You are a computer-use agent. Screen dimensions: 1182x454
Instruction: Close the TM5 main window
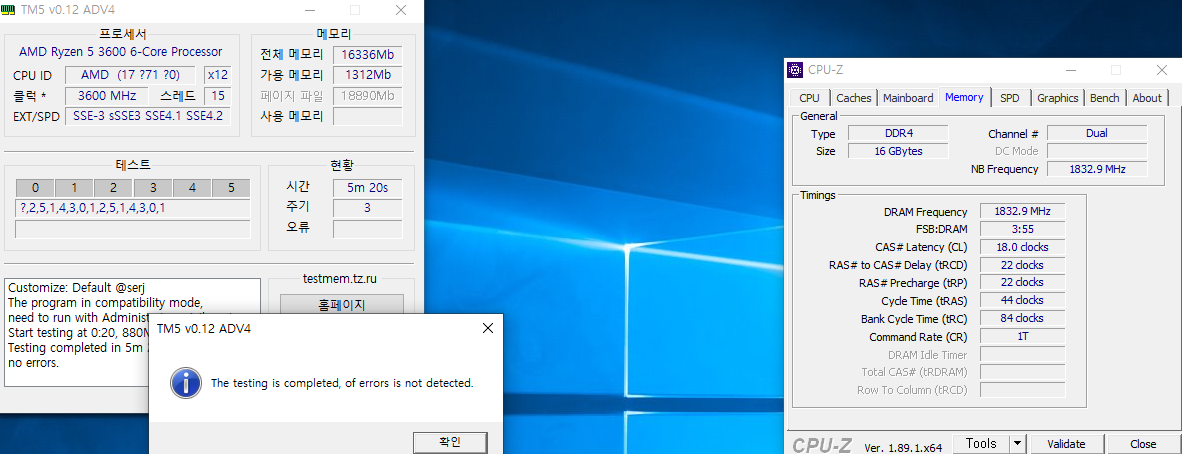401,10
